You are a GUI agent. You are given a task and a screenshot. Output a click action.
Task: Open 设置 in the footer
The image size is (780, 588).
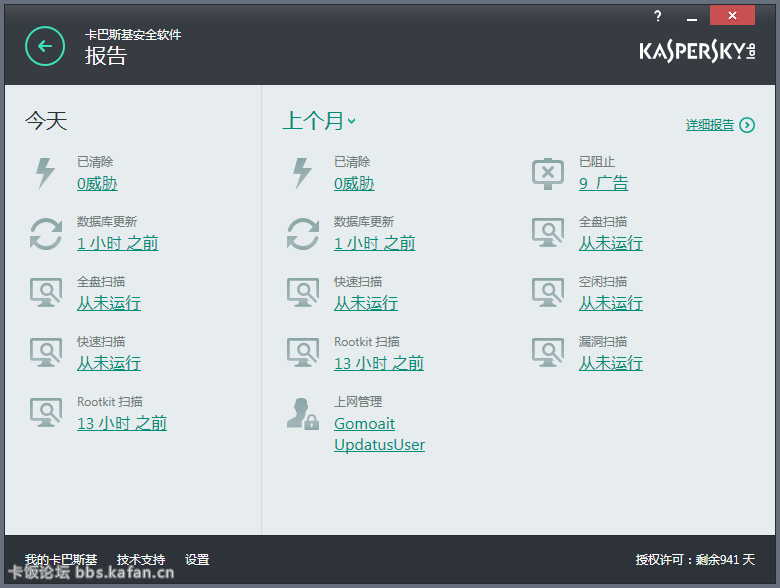point(197,560)
